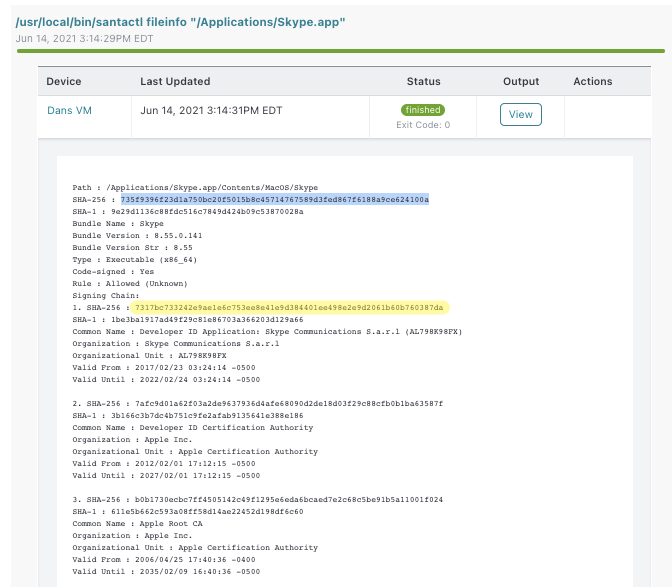Click the Common Name Skype Communications S.a.r.l line
The height and width of the screenshot is (587, 672).
click(x=267, y=332)
